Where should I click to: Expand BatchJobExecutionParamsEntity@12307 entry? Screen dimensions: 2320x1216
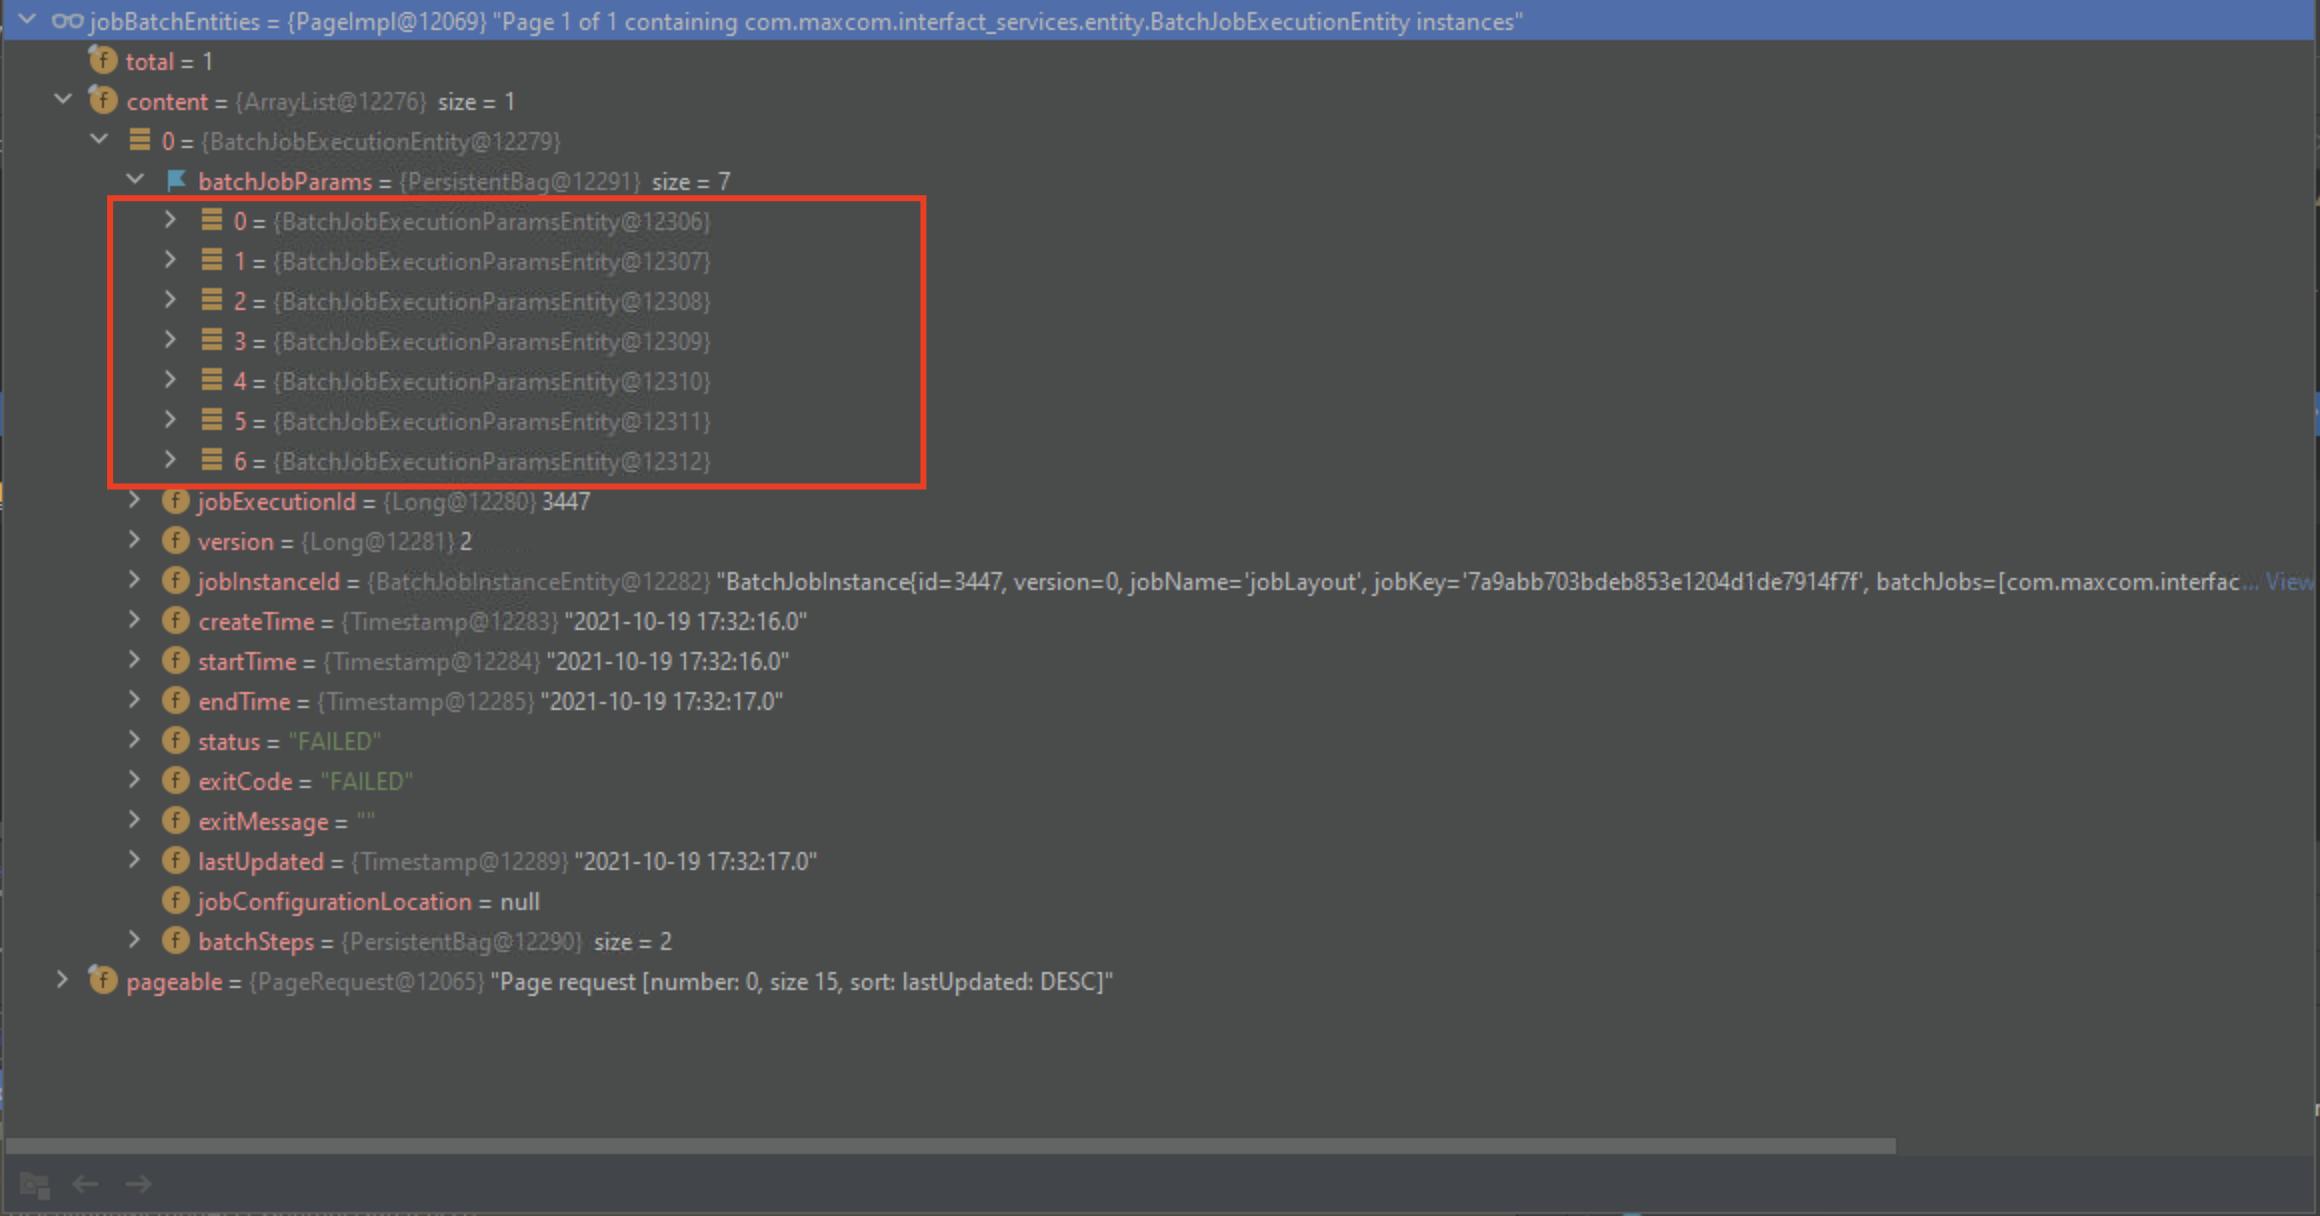point(171,260)
